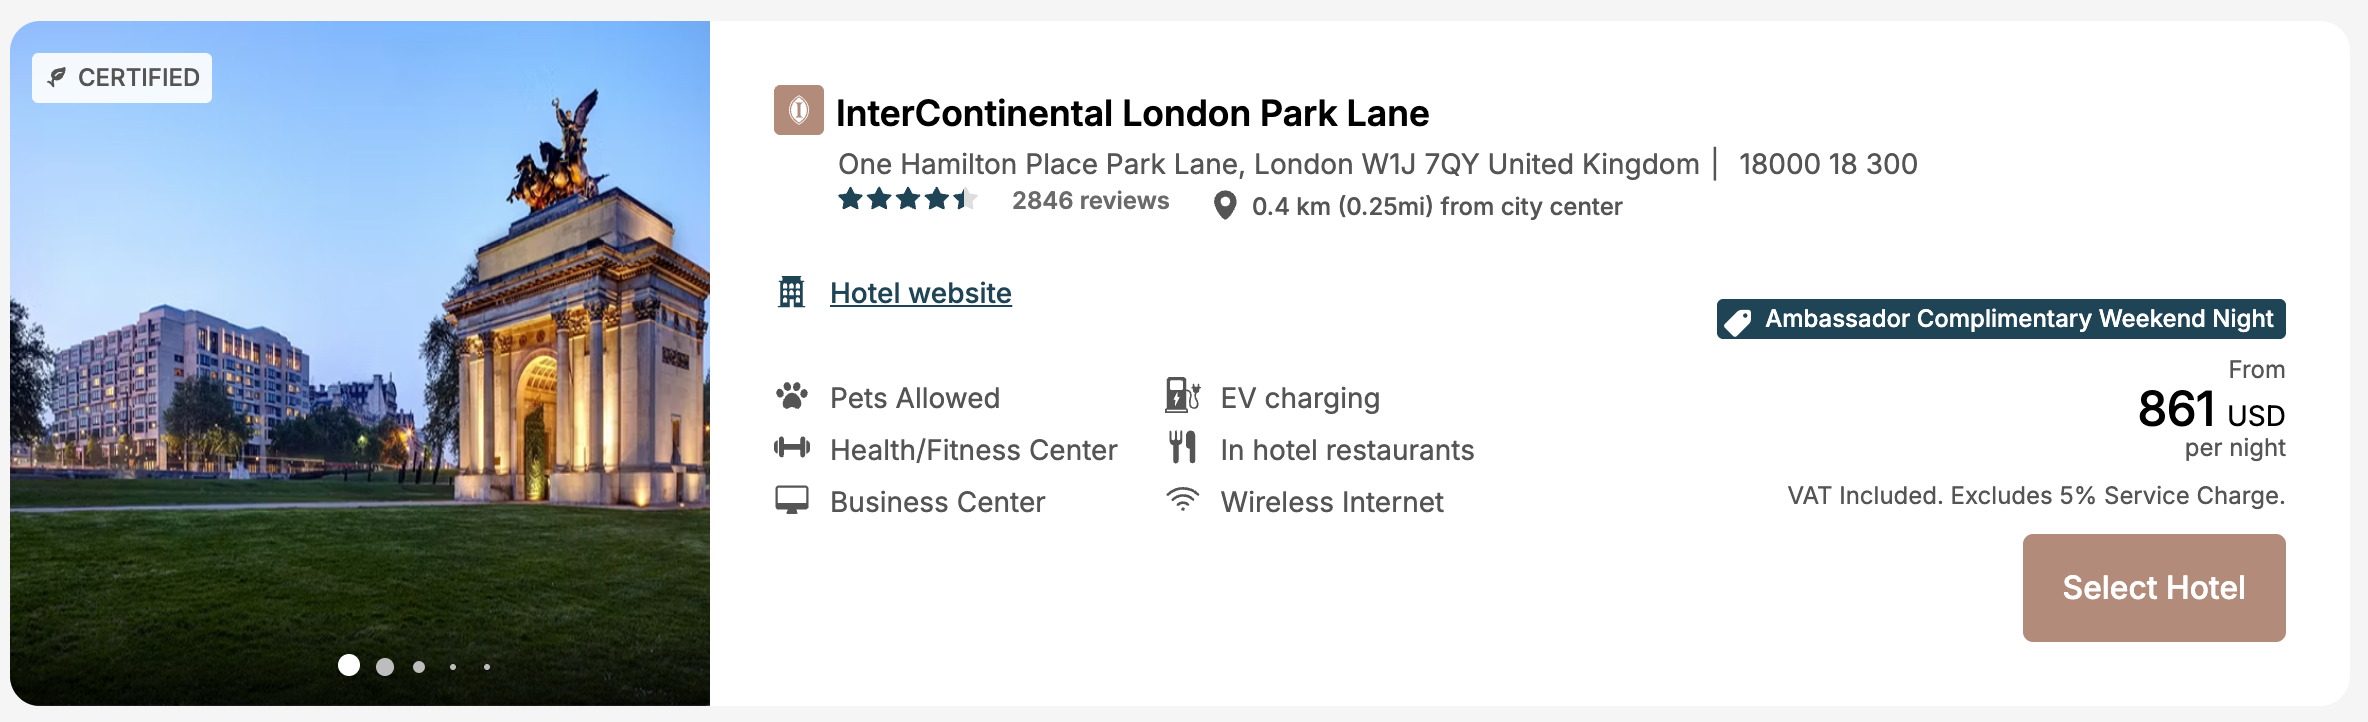Click the hotel website building icon
This screenshot has width=2368, height=722.
[x=791, y=293]
